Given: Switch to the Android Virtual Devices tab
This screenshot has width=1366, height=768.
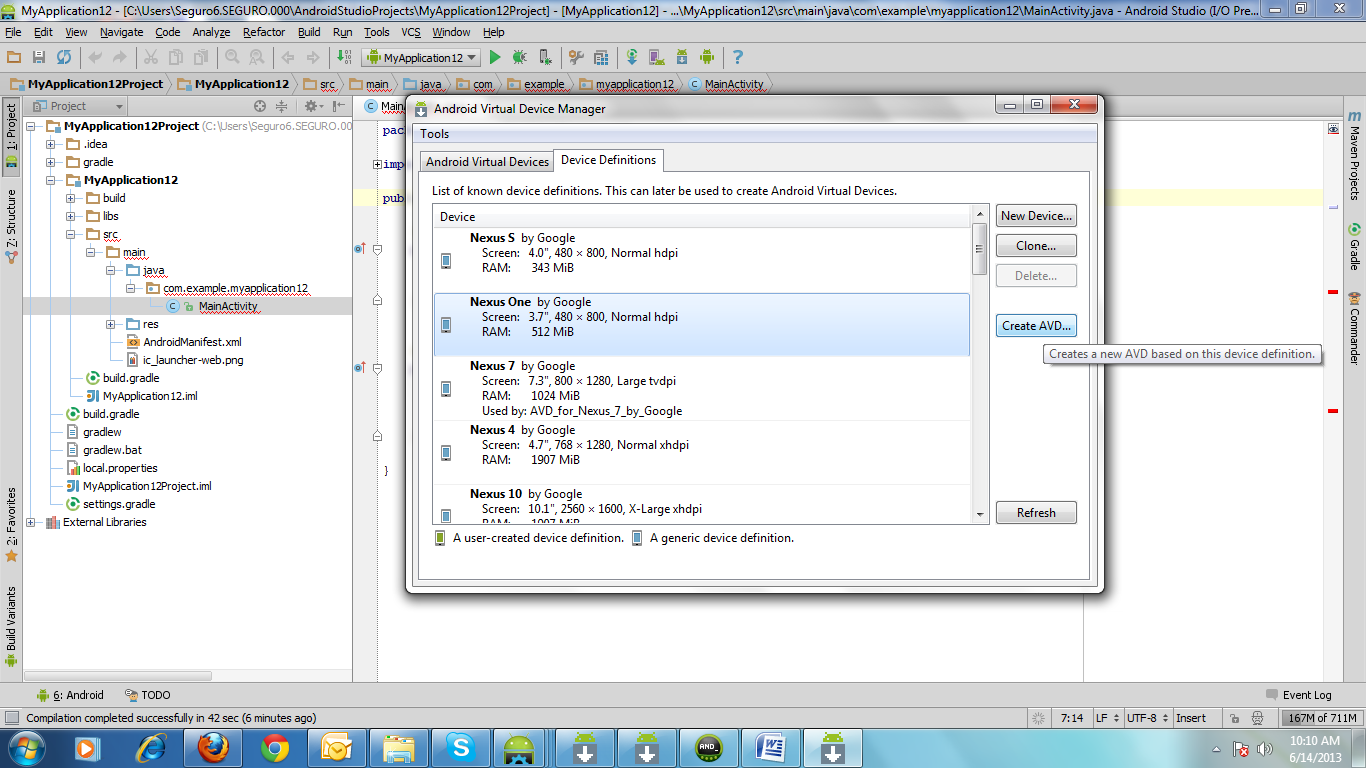Looking at the screenshot, I should click(x=486, y=160).
